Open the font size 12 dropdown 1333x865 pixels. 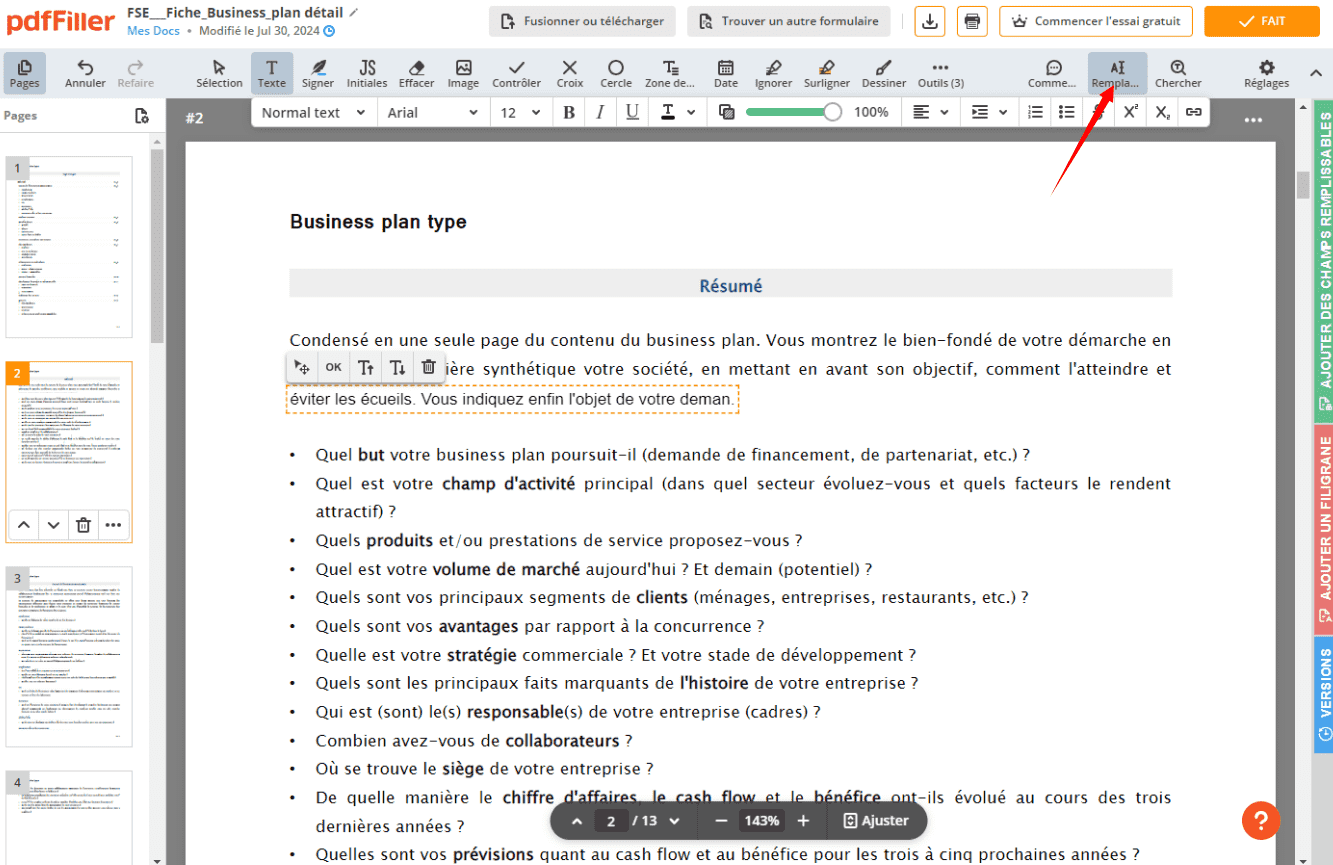coord(520,112)
